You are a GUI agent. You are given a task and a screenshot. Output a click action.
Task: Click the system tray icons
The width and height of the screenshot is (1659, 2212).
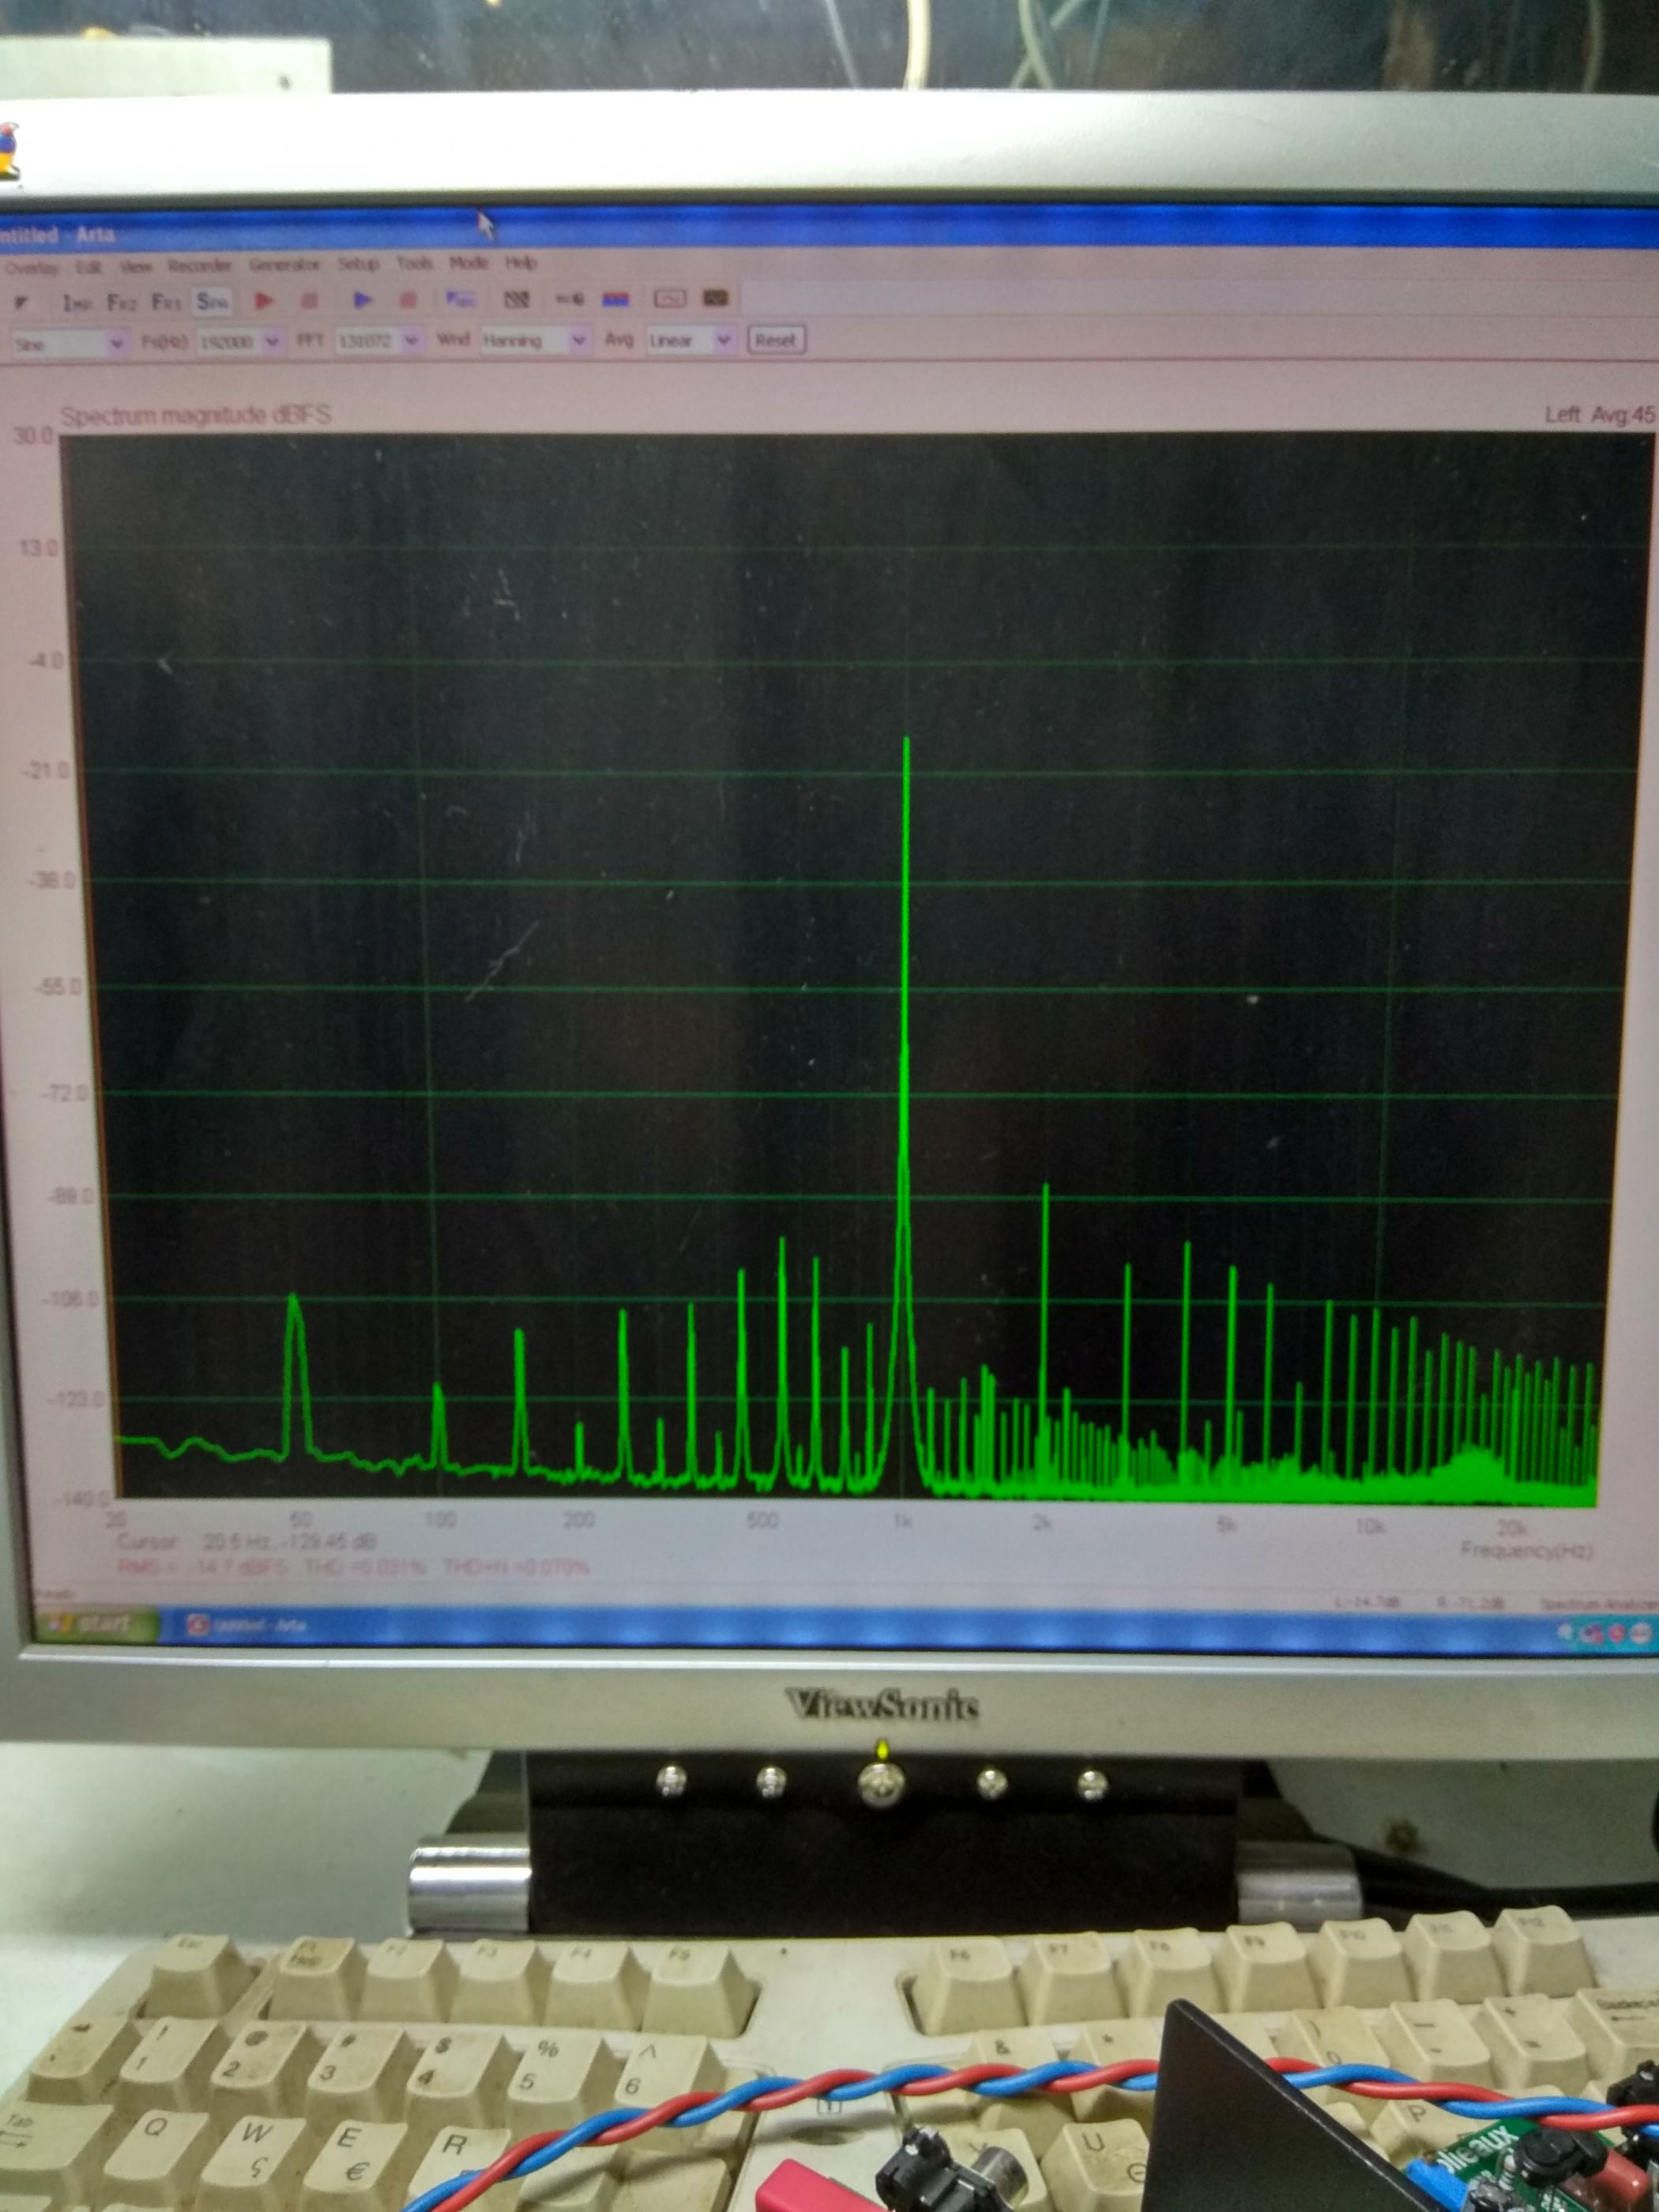pyautogui.click(x=1607, y=1633)
